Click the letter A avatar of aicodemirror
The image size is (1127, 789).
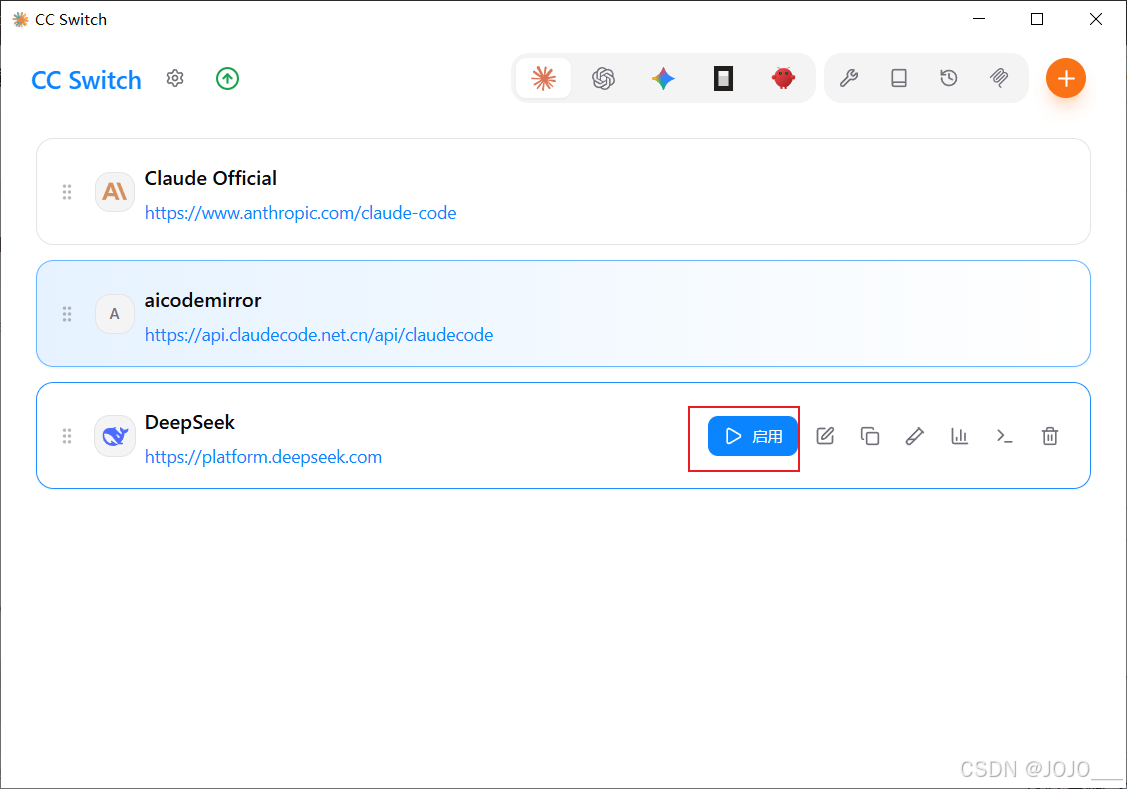point(114,314)
